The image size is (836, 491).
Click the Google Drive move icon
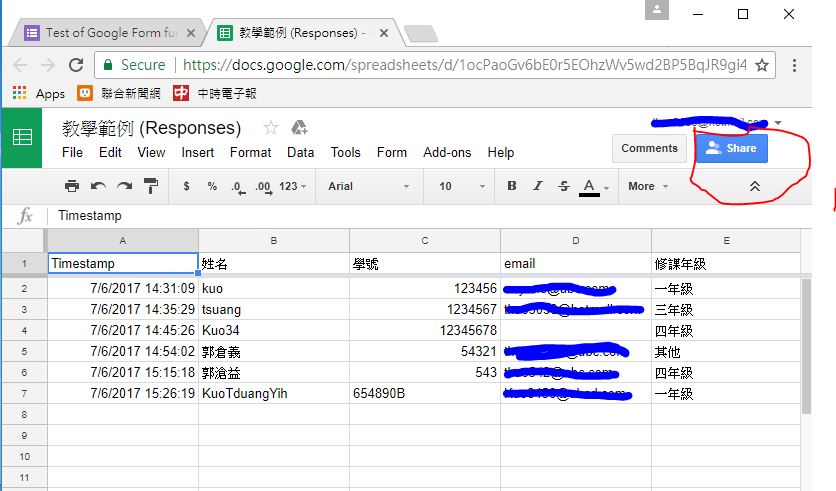[x=298, y=128]
